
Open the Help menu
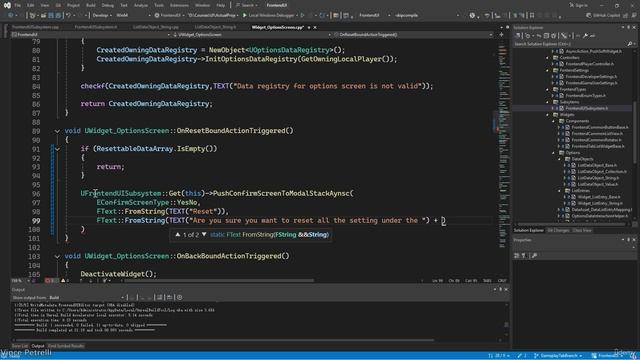click(220, 5)
